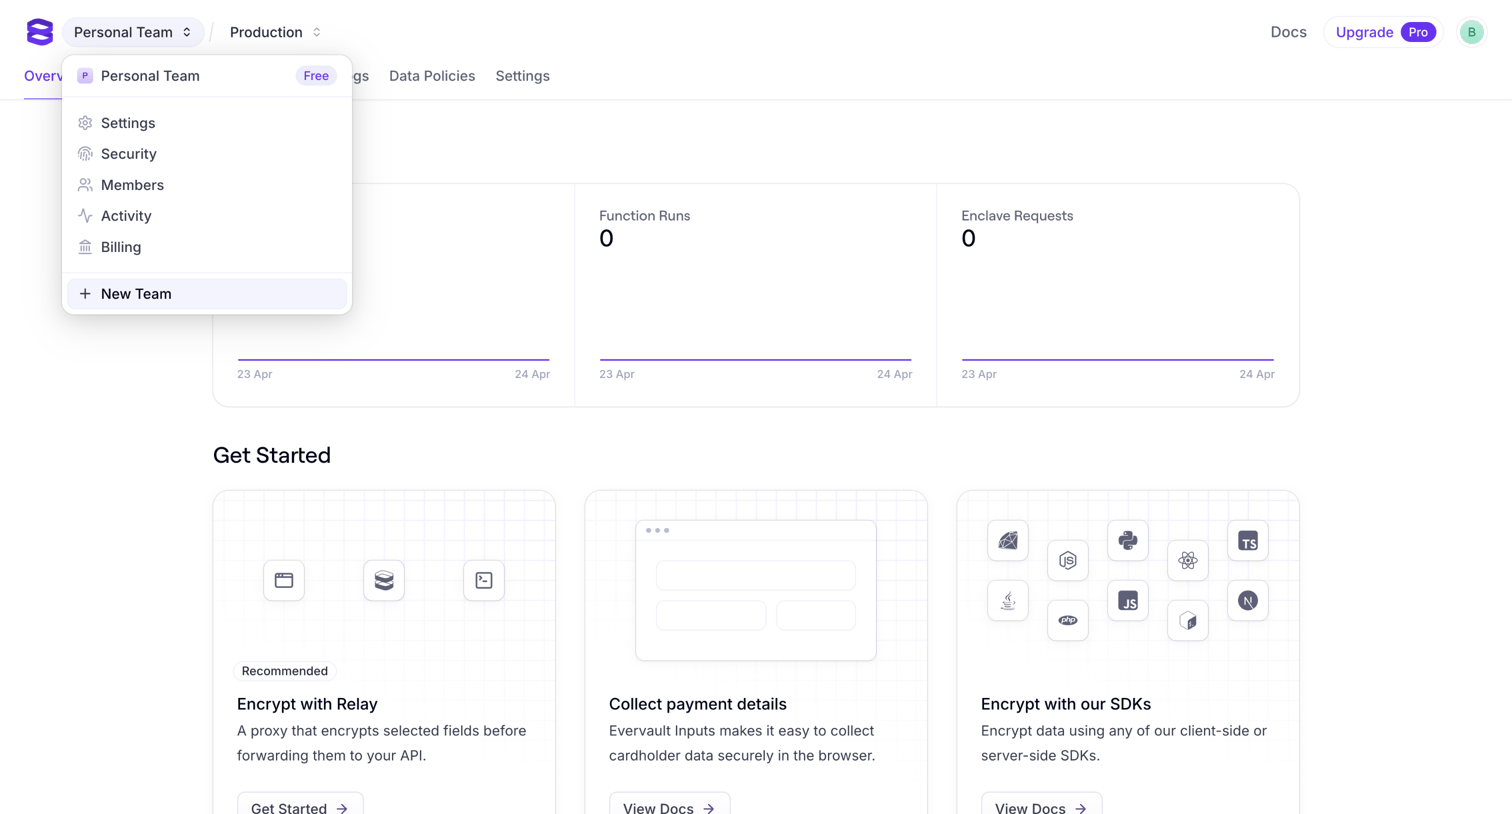Click the browser window icon in Relay card
The width and height of the screenshot is (1512, 814).
(x=284, y=580)
